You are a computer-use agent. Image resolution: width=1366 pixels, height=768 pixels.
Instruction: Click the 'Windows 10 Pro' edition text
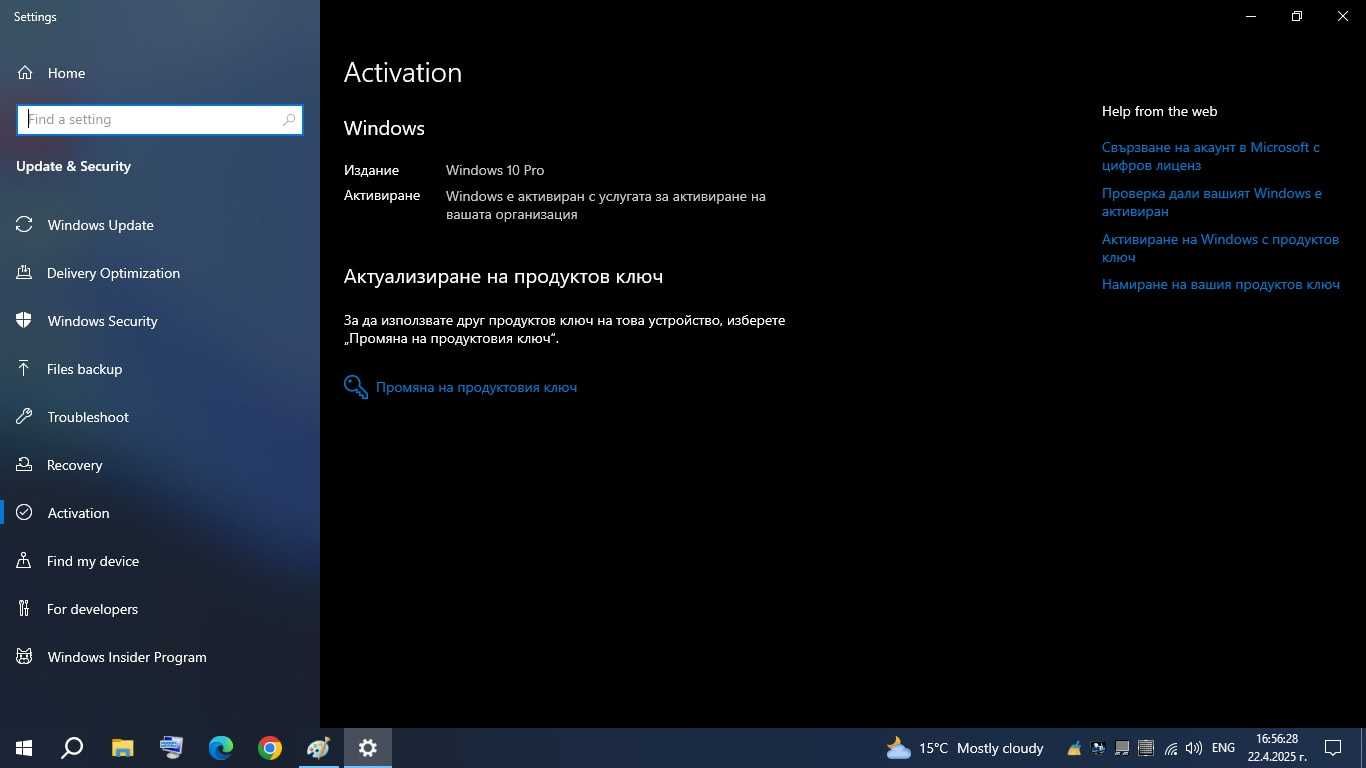point(495,170)
